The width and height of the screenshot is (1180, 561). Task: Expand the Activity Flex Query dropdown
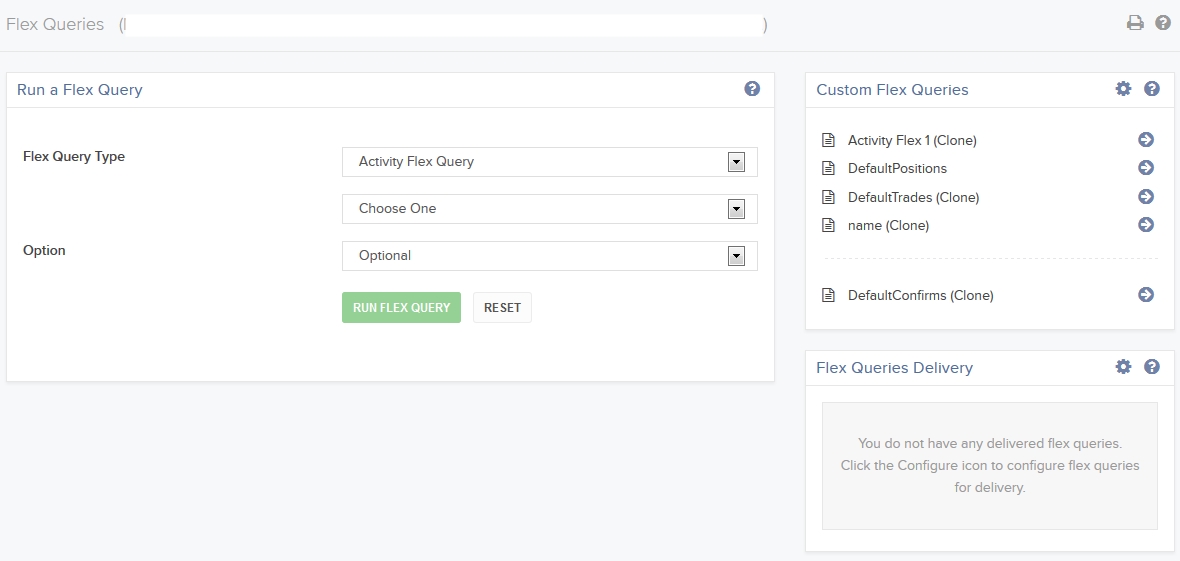tap(736, 162)
